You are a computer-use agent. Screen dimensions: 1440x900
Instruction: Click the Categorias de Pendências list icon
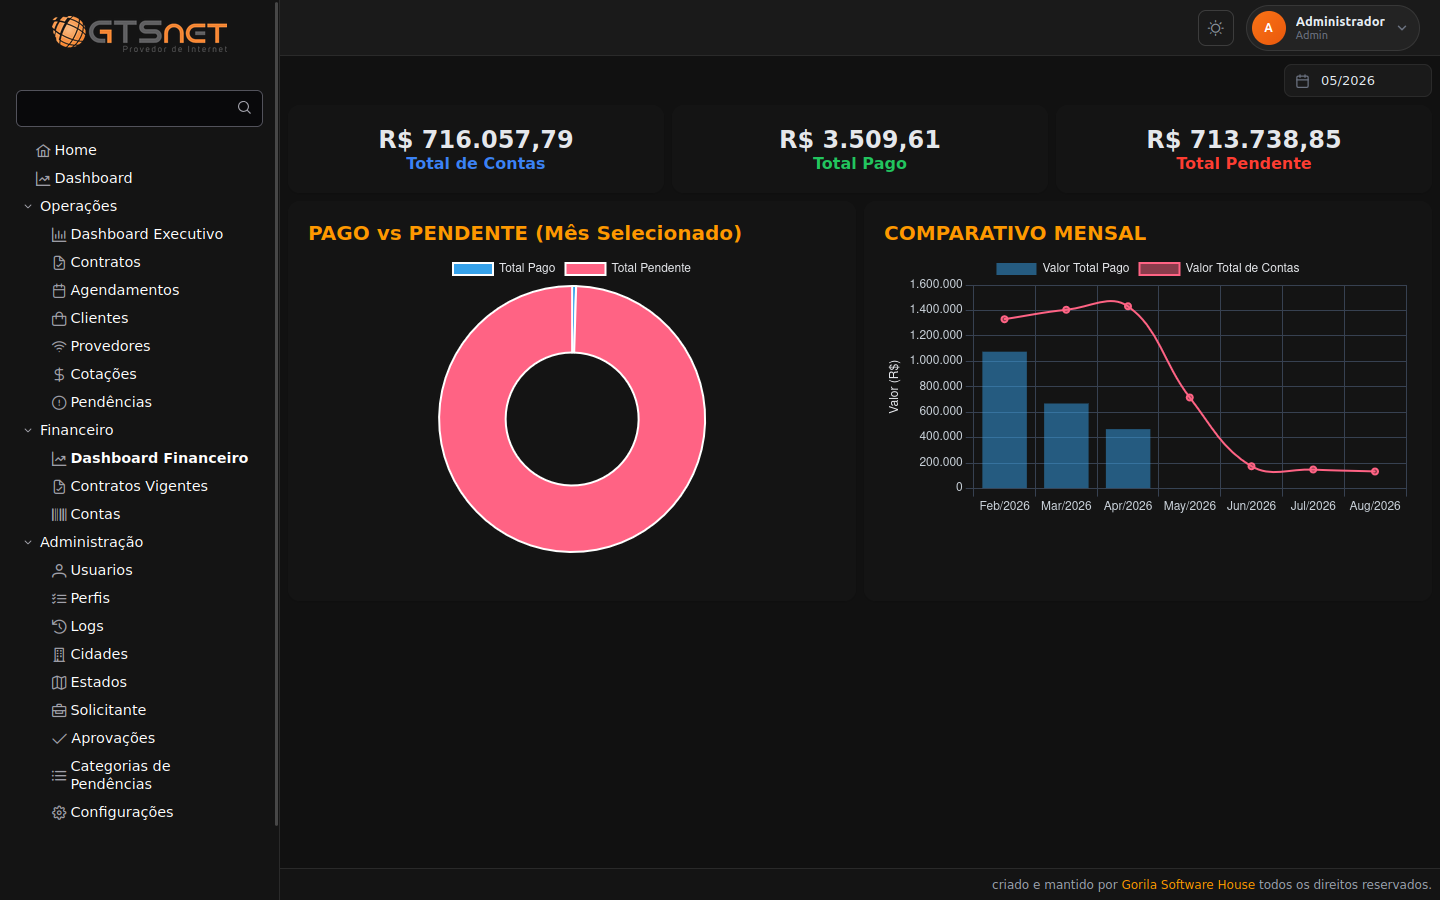pyautogui.click(x=59, y=776)
